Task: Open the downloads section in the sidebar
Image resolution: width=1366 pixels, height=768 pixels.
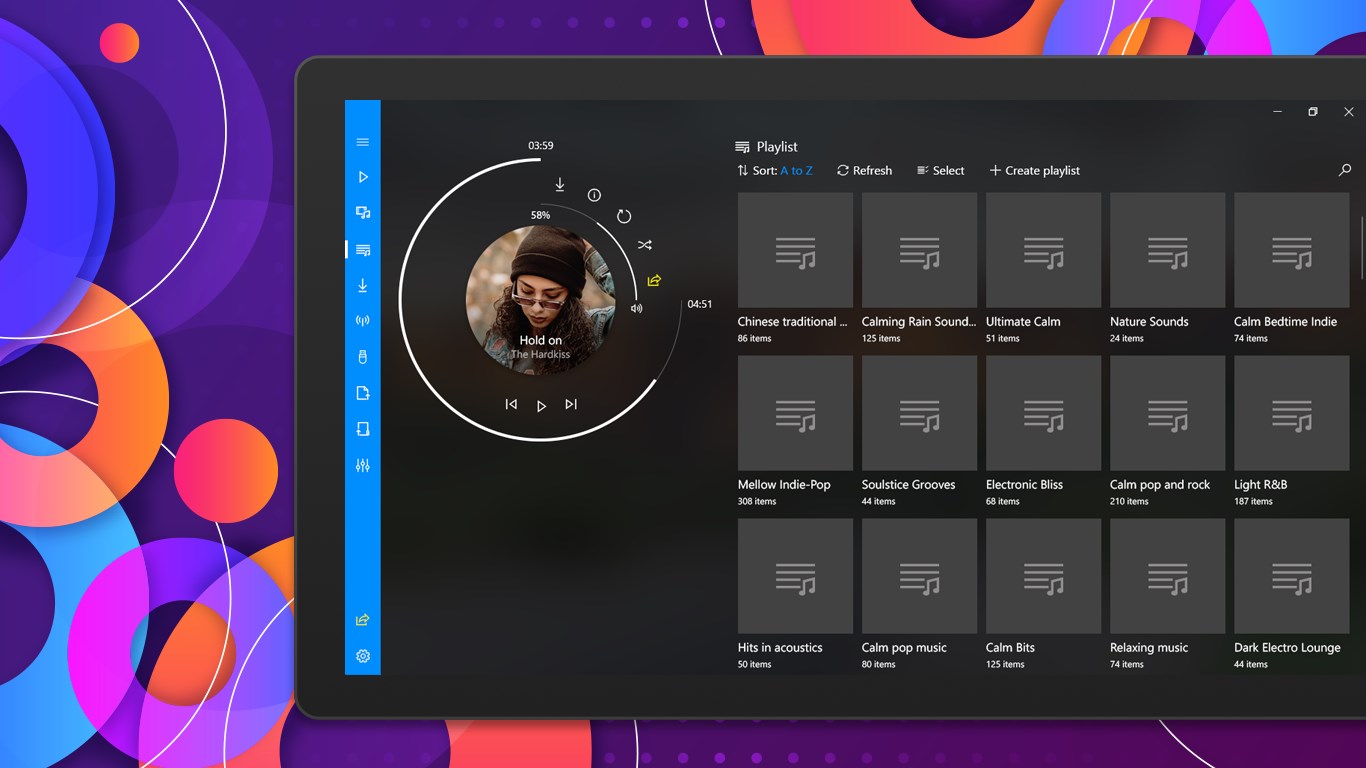Action: [363, 286]
